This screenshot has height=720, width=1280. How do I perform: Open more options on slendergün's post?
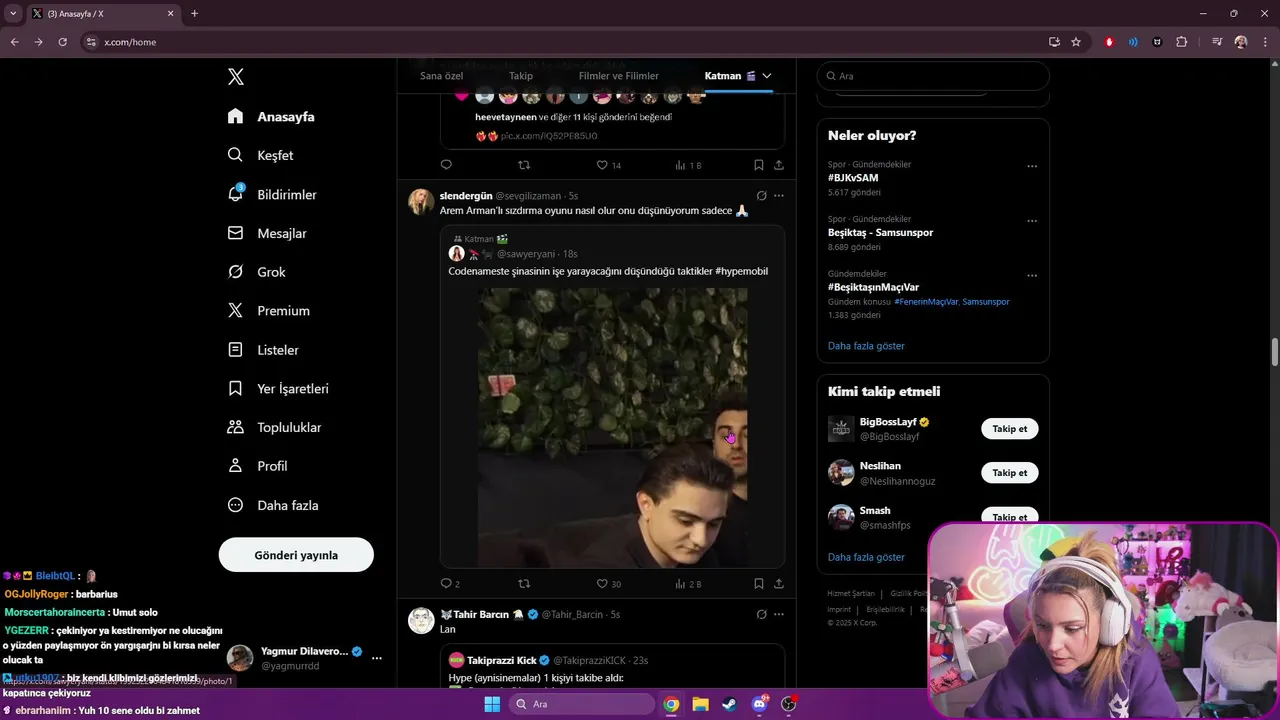point(779,196)
